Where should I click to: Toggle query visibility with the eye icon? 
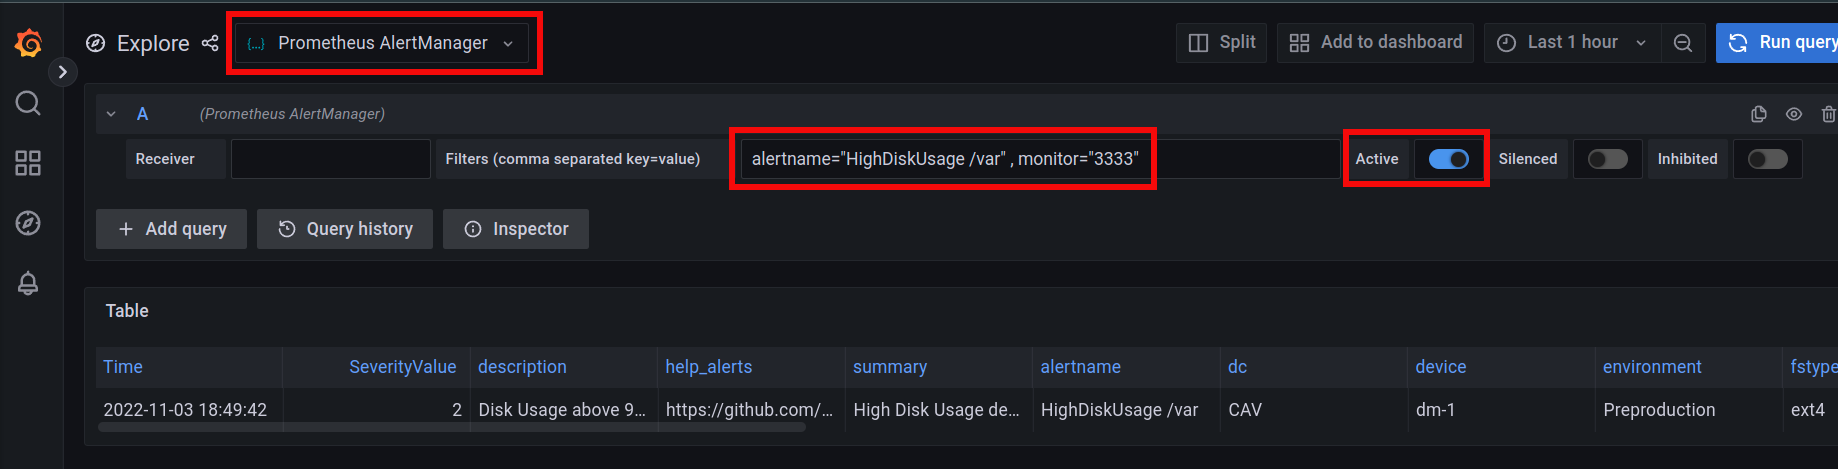(x=1794, y=114)
